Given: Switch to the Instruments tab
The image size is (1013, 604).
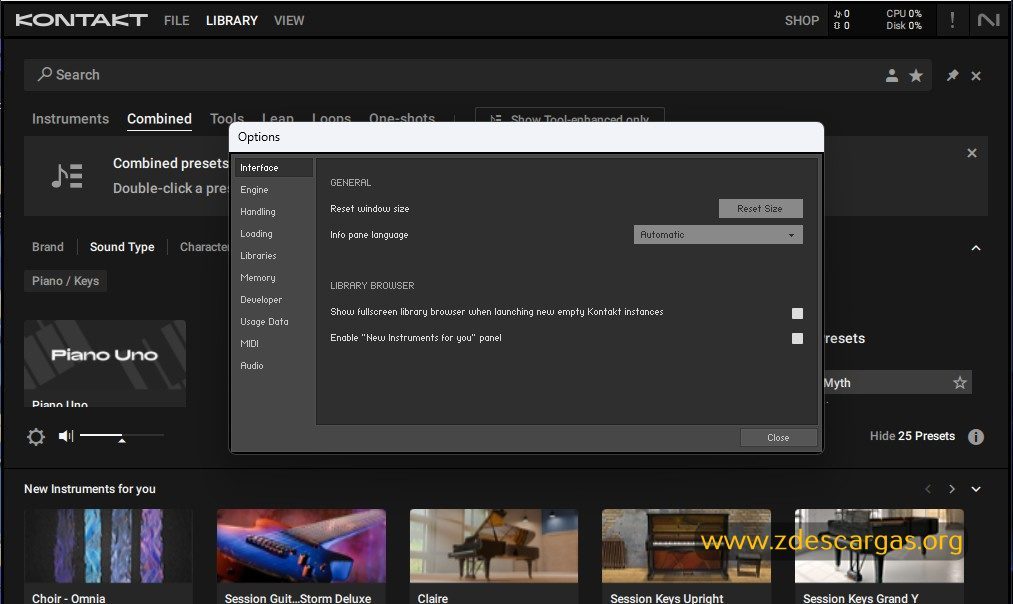Looking at the screenshot, I should coord(70,119).
